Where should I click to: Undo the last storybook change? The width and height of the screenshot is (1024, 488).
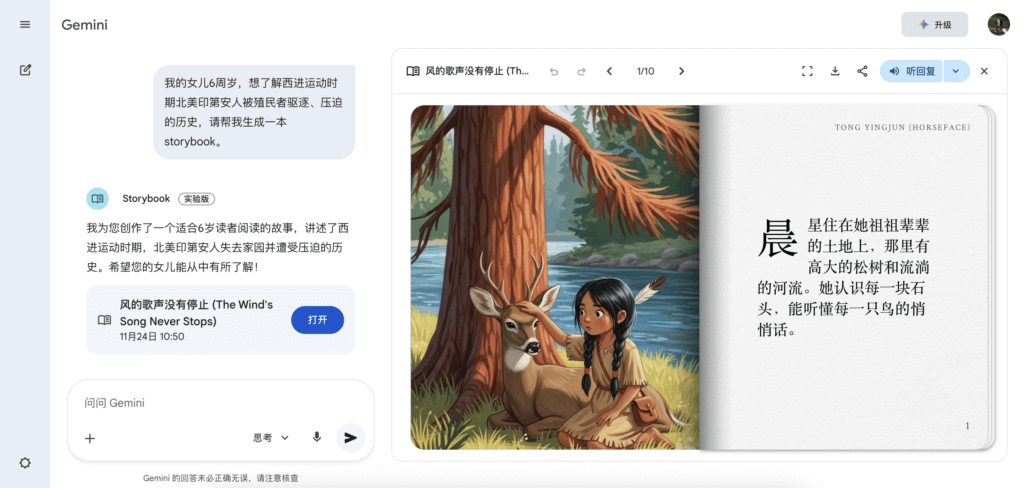click(x=554, y=71)
